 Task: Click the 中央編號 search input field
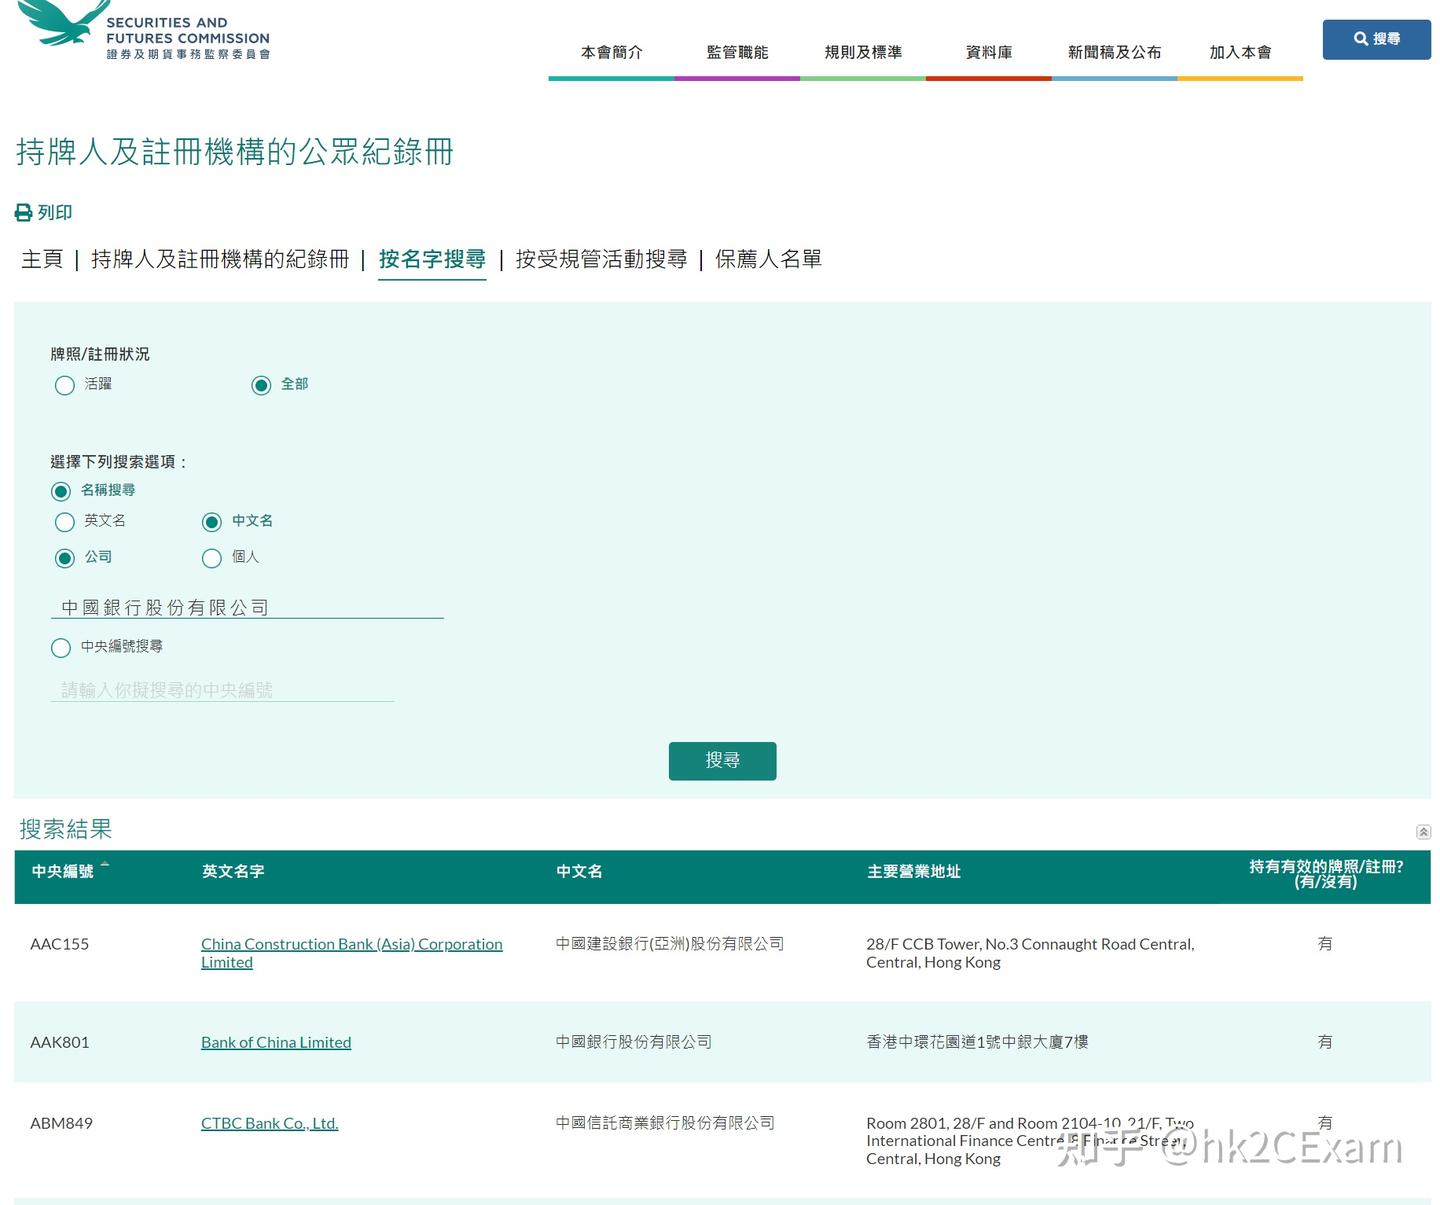coord(222,689)
